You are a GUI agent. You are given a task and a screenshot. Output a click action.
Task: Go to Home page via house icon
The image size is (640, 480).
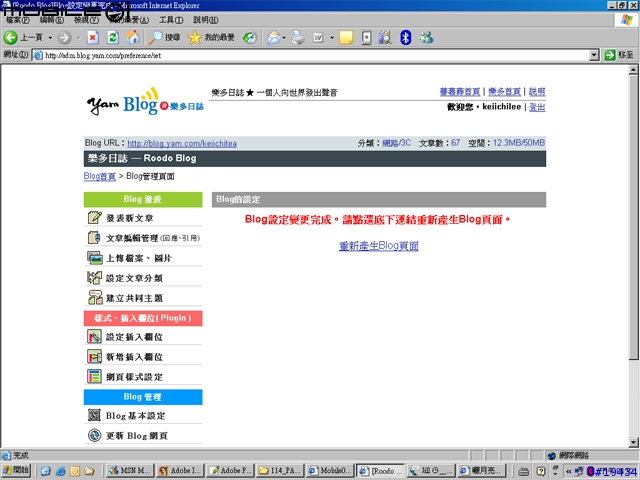click(133, 38)
